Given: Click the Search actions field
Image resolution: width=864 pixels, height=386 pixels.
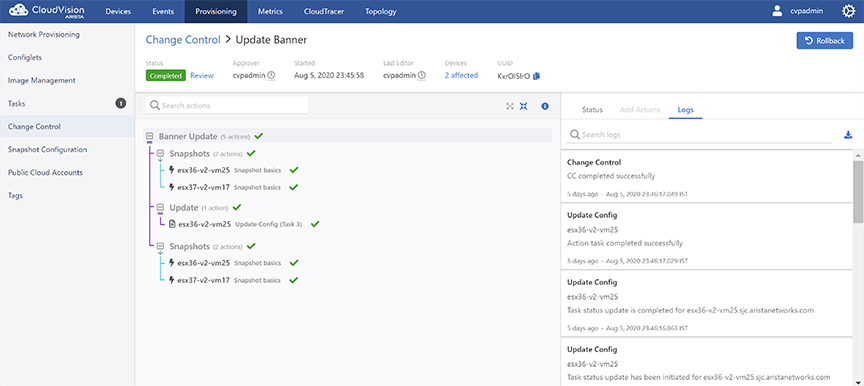Looking at the screenshot, I should click(226, 105).
